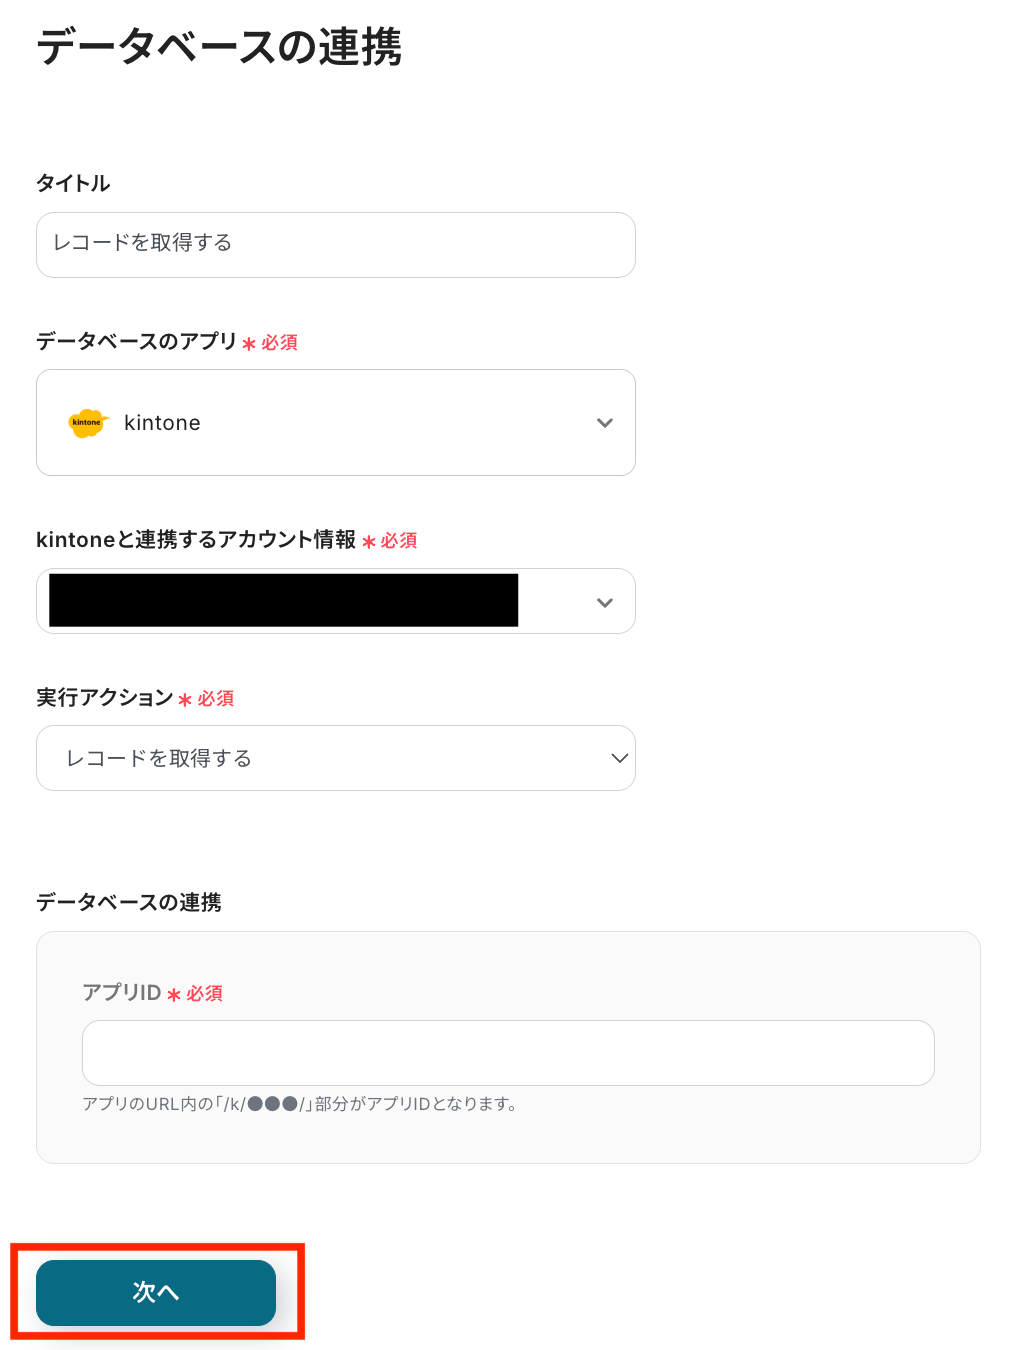Image resolution: width=1014 pixels, height=1350 pixels.
Task: Click the red 必須 marker beside the account info label
Action: [x=398, y=541]
